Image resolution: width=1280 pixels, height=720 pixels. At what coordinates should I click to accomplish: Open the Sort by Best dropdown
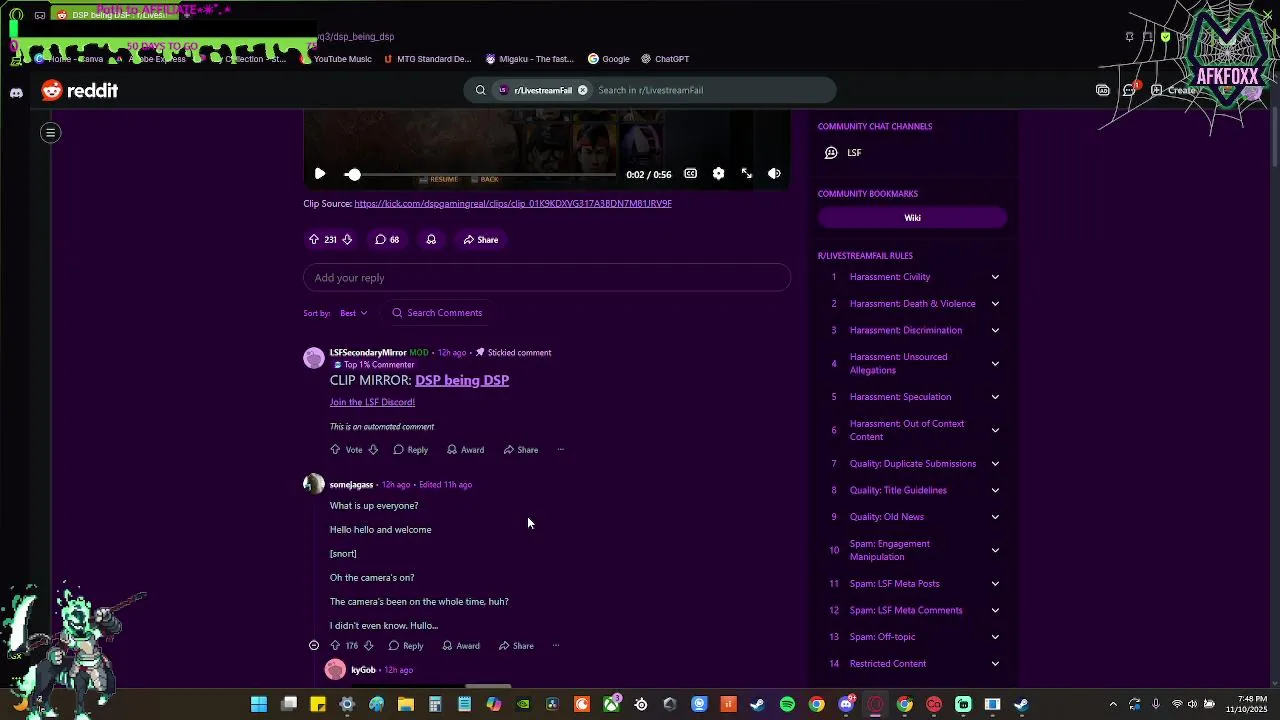pyautogui.click(x=354, y=313)
